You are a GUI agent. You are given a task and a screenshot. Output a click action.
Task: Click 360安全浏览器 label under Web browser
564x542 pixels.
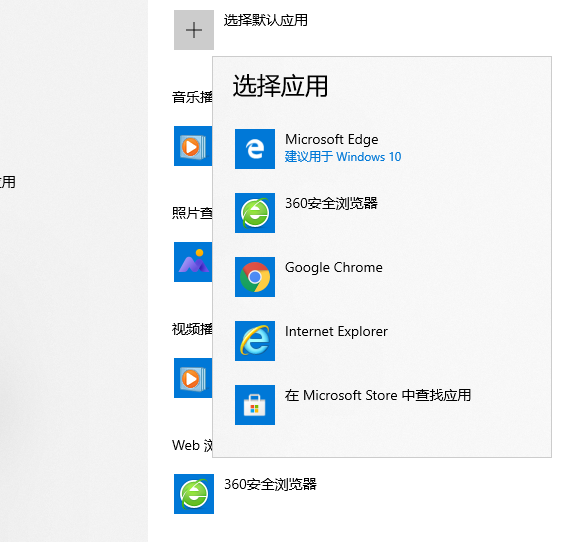point(270,484)
